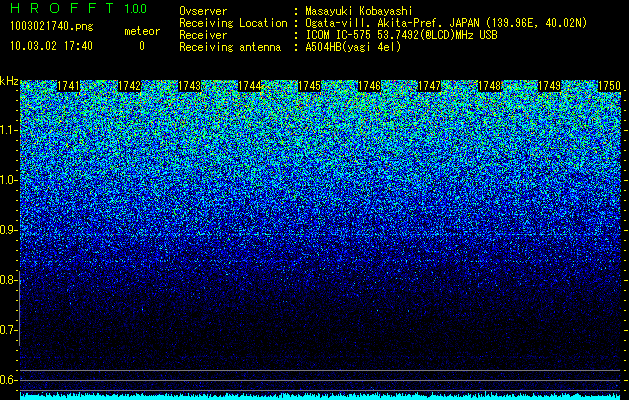Click the observer name Masayuki Kobayashi

coord(359,11)
